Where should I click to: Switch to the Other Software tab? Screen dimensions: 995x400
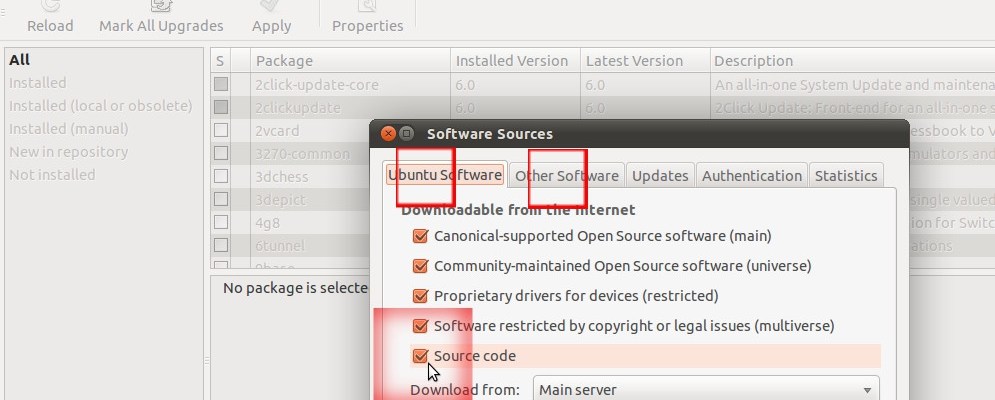click(x=566, y=176)
